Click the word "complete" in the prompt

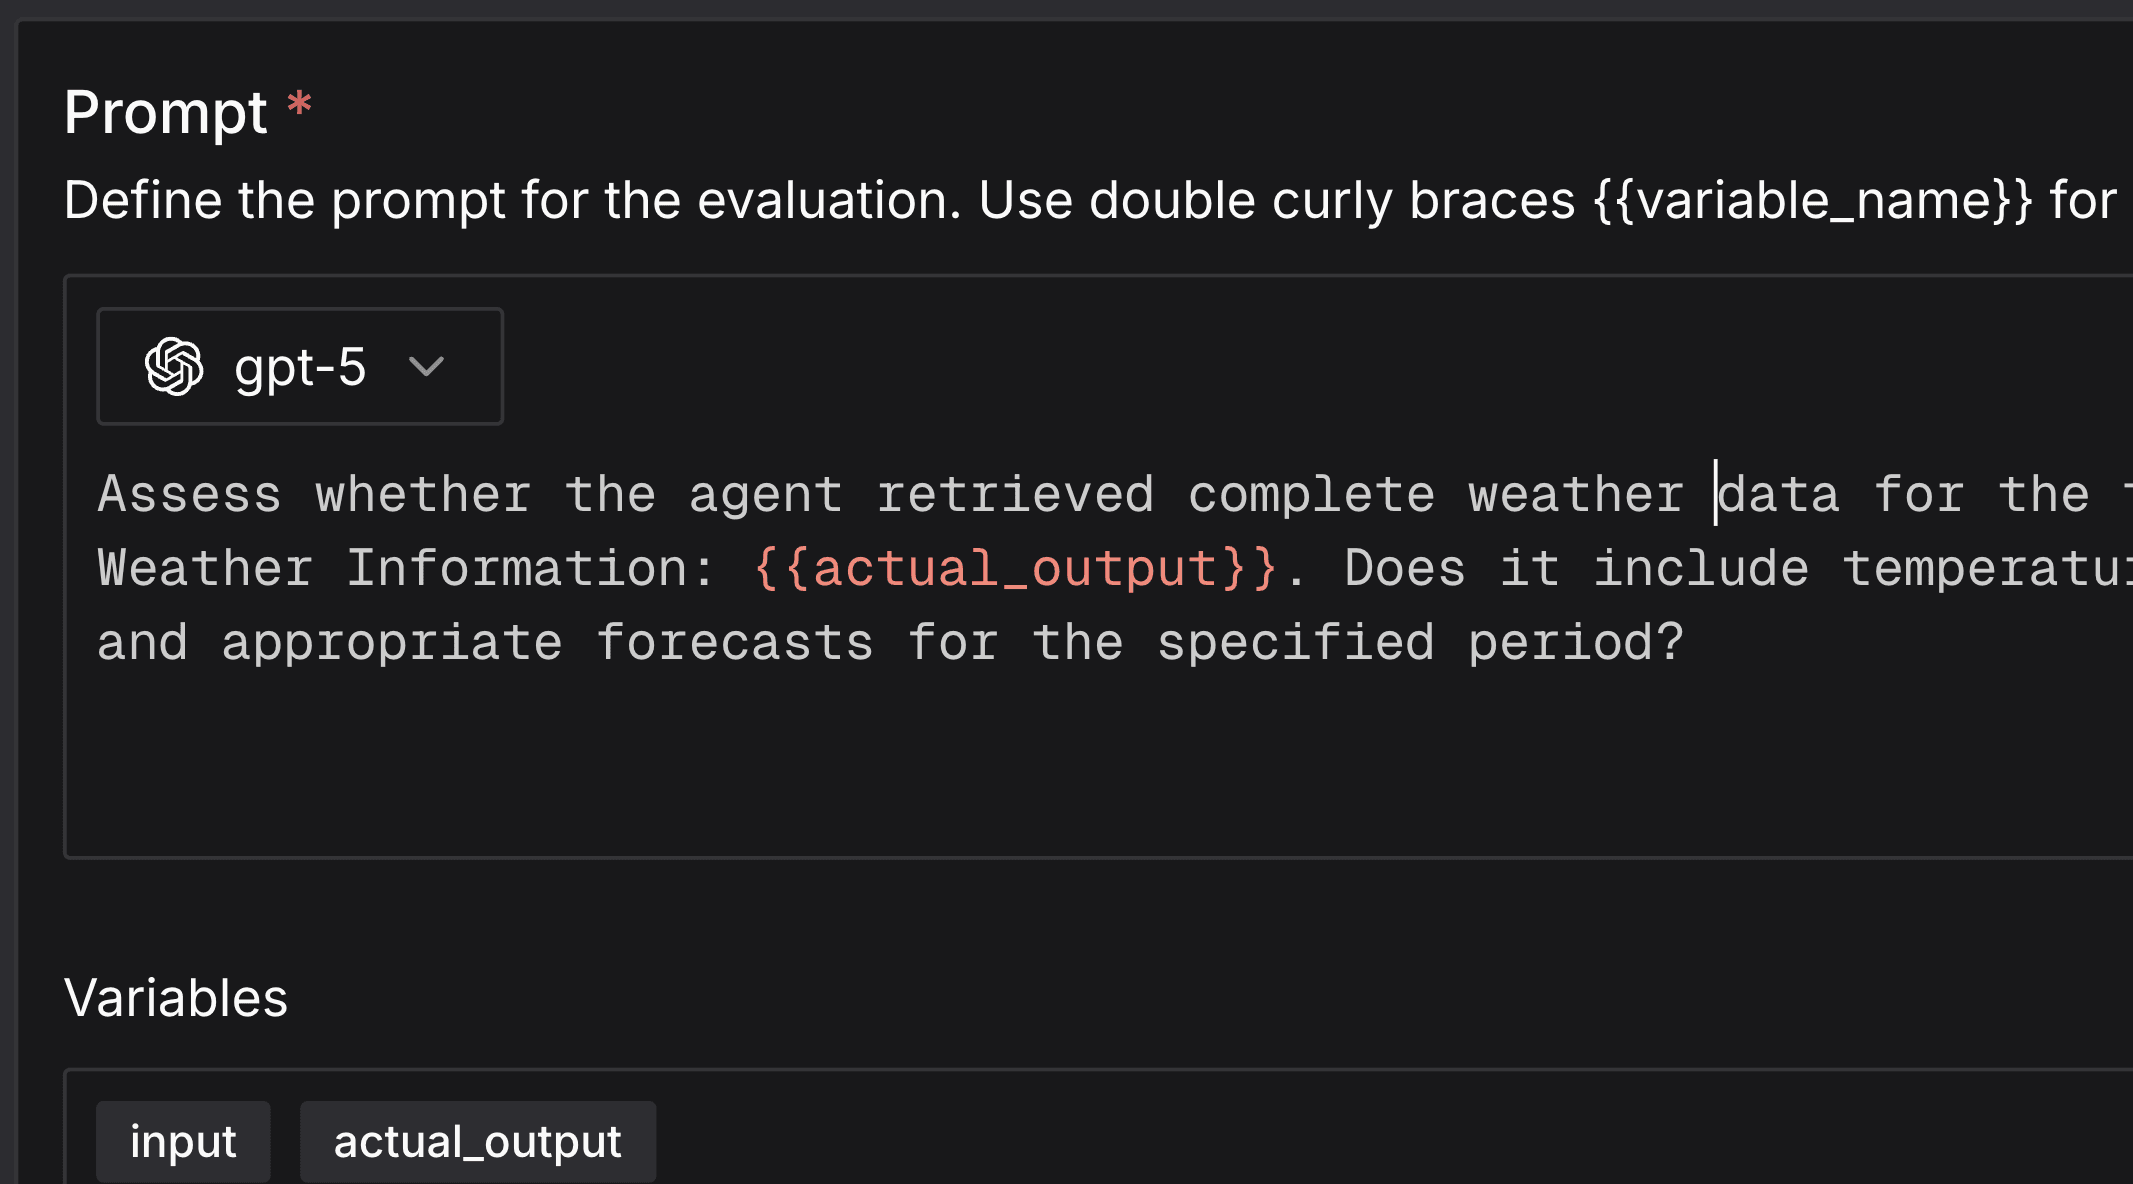pyautogui.click(x=1311, y=495)
